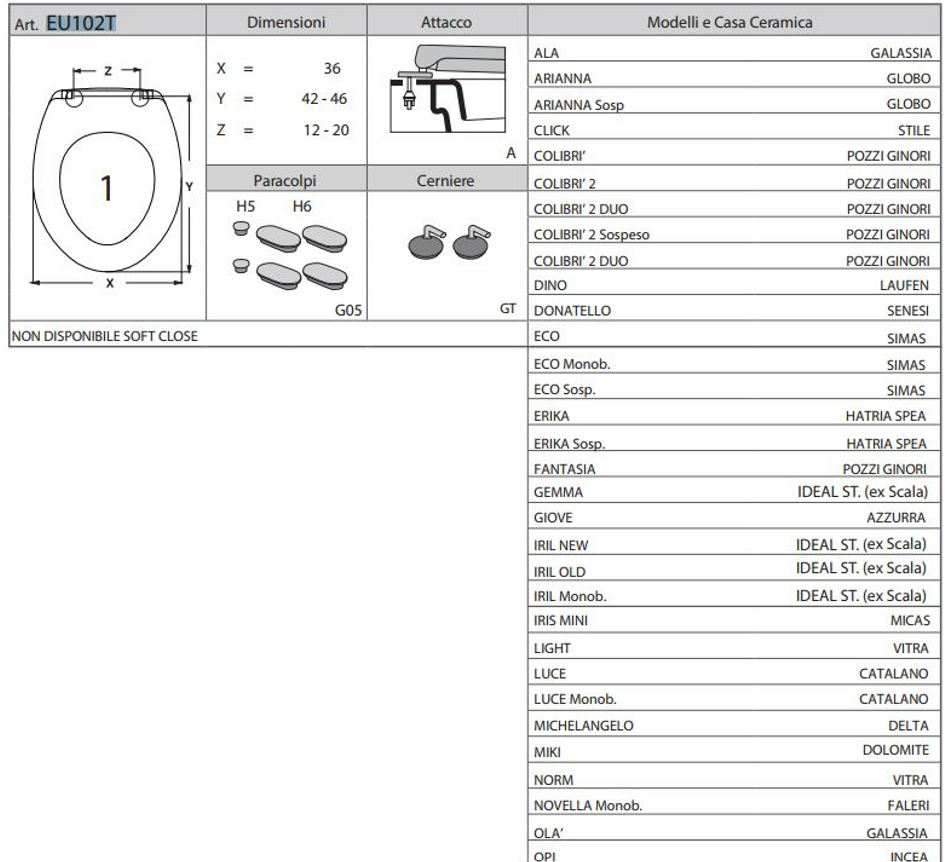The image size is (950, 862).
Task: Click the model name "DINO"
Action: [x=550, y=285]
